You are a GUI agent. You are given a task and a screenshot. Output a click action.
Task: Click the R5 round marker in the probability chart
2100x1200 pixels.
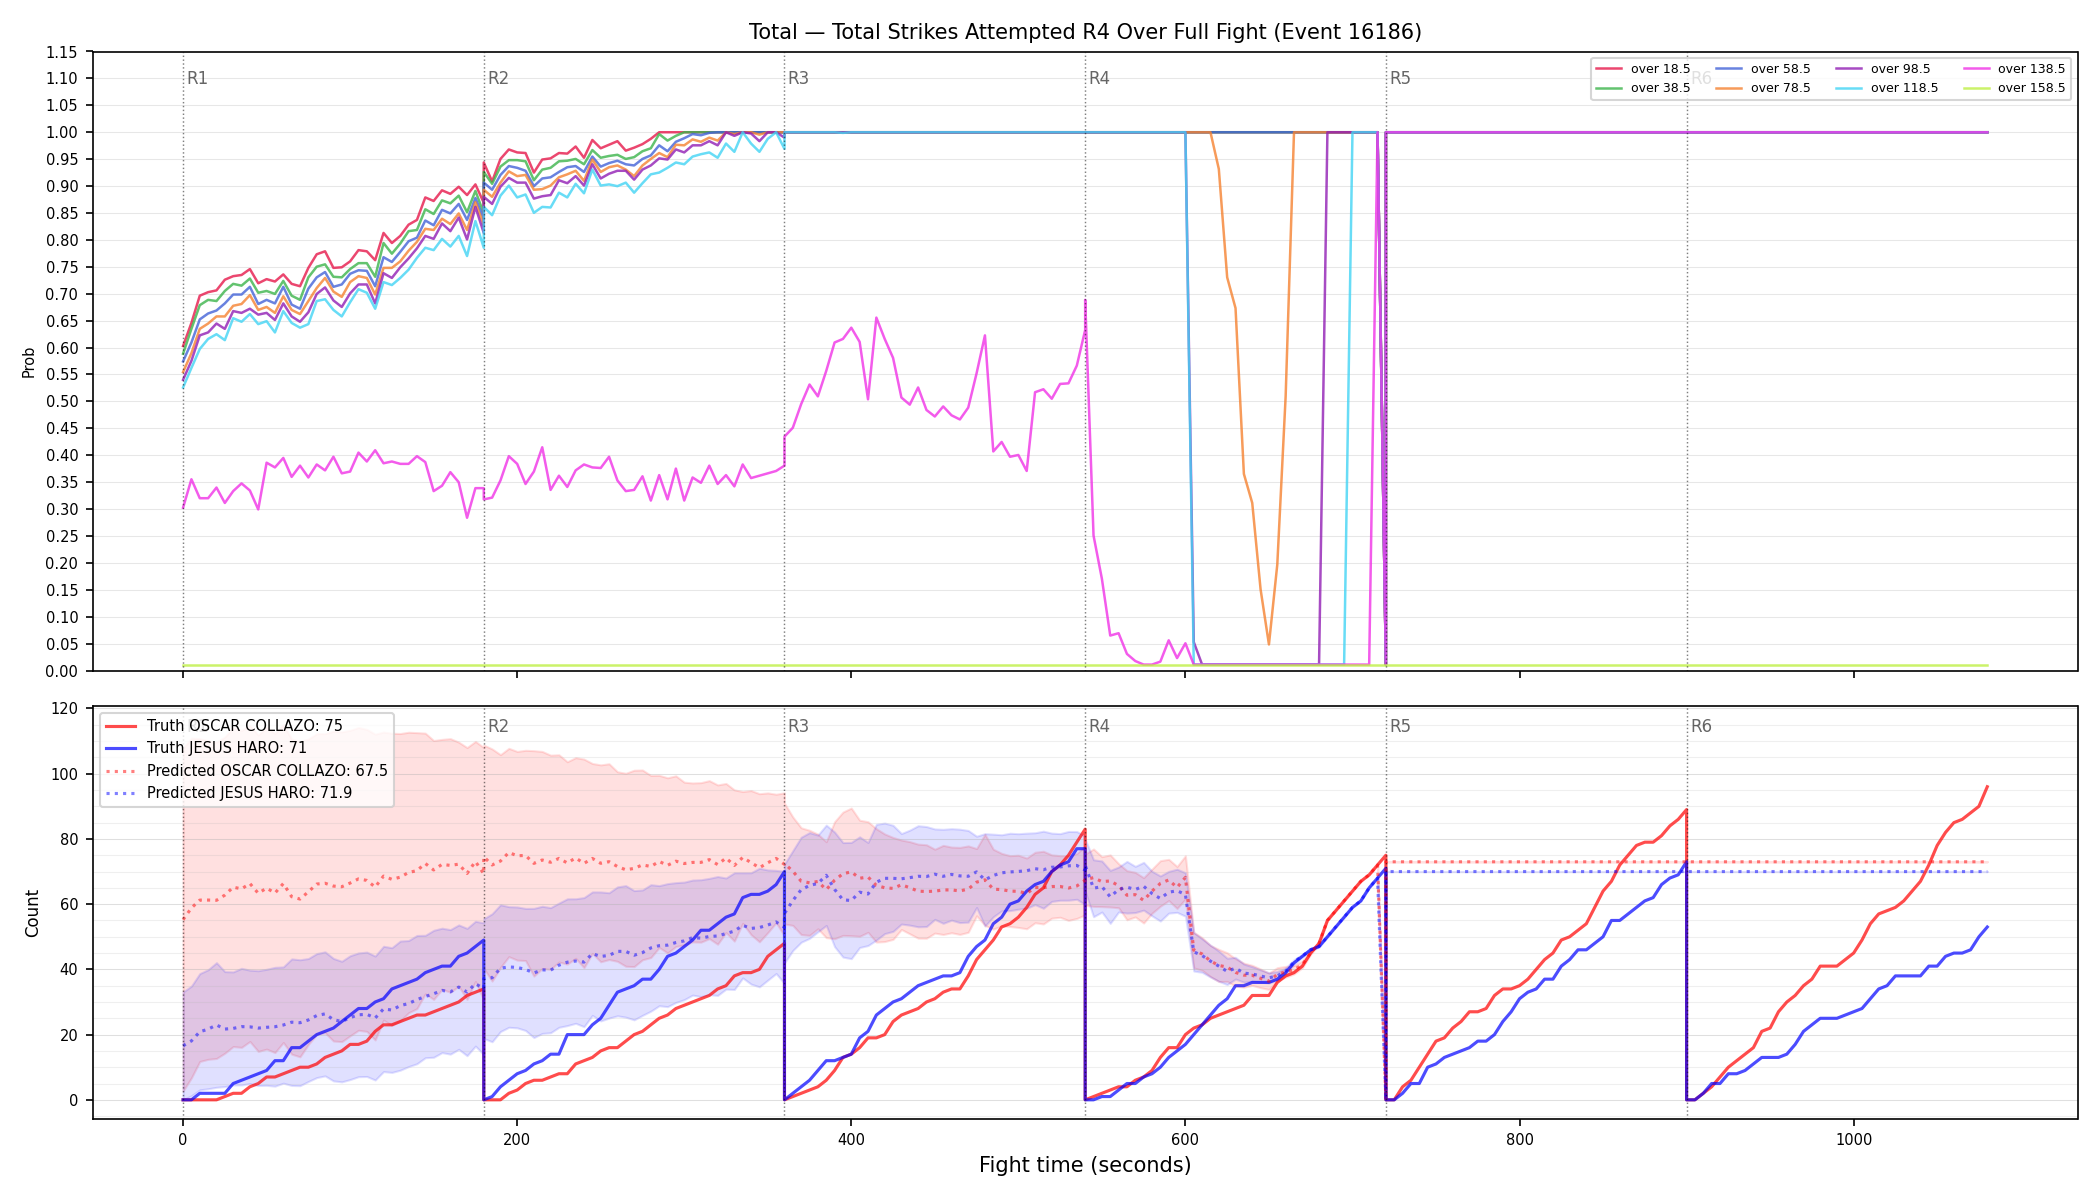pyautogui.click(x=1400, y=78)
